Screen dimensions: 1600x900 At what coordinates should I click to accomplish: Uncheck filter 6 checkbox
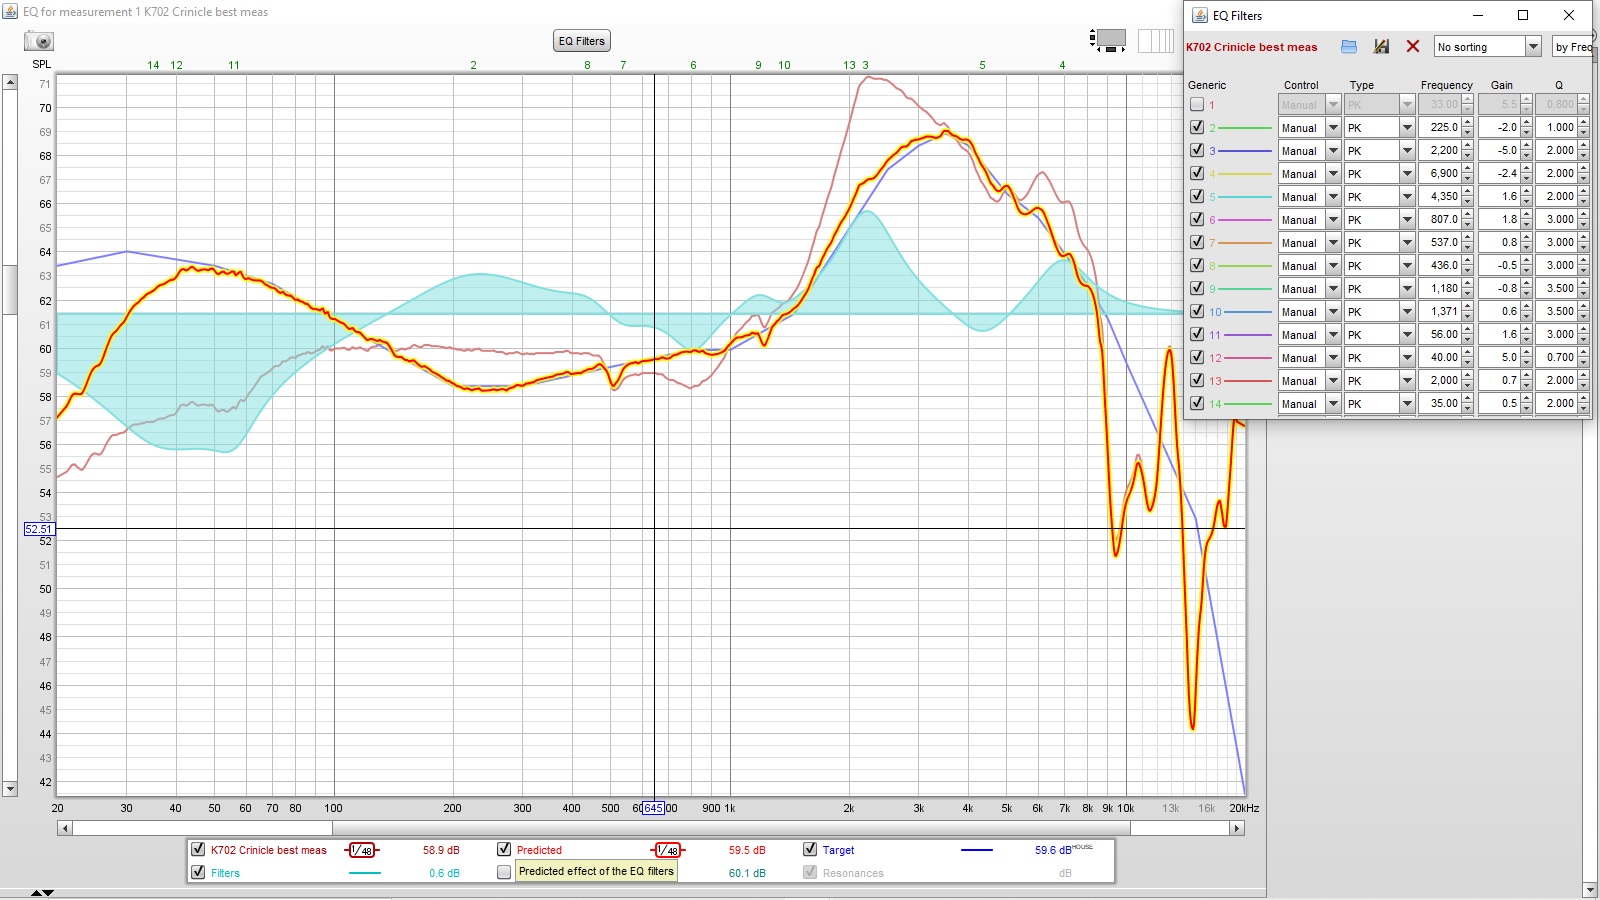(x=1197, y=219)
